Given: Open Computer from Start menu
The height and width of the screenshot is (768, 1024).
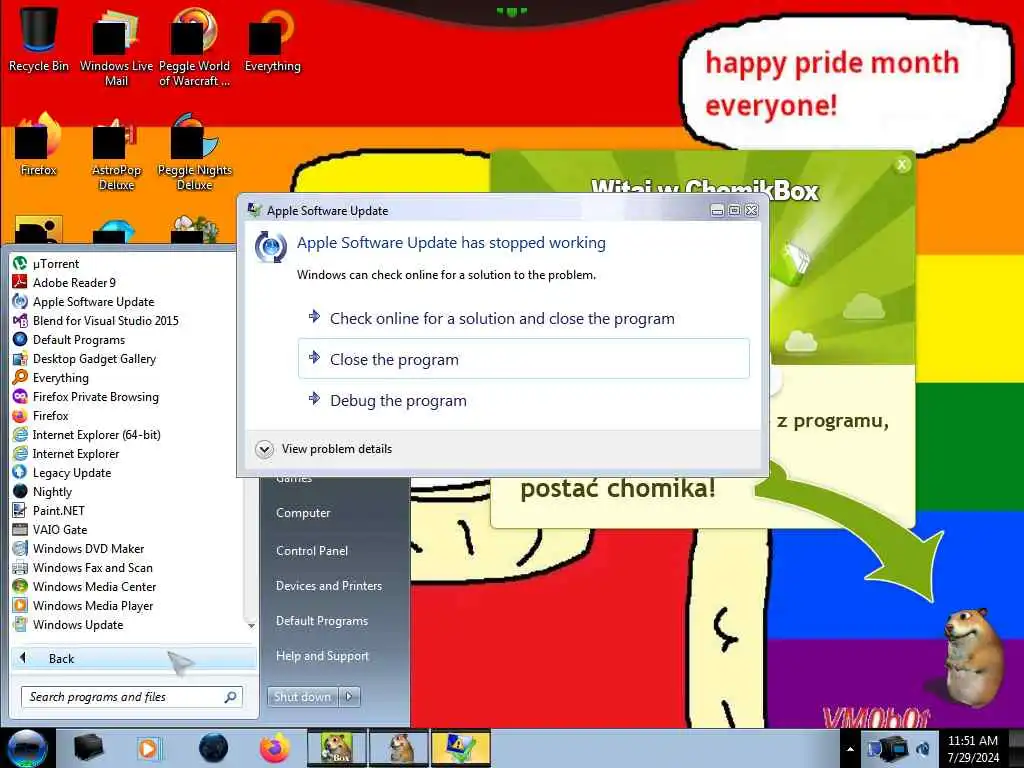Looking at the screenshot, I should [303, 513].
